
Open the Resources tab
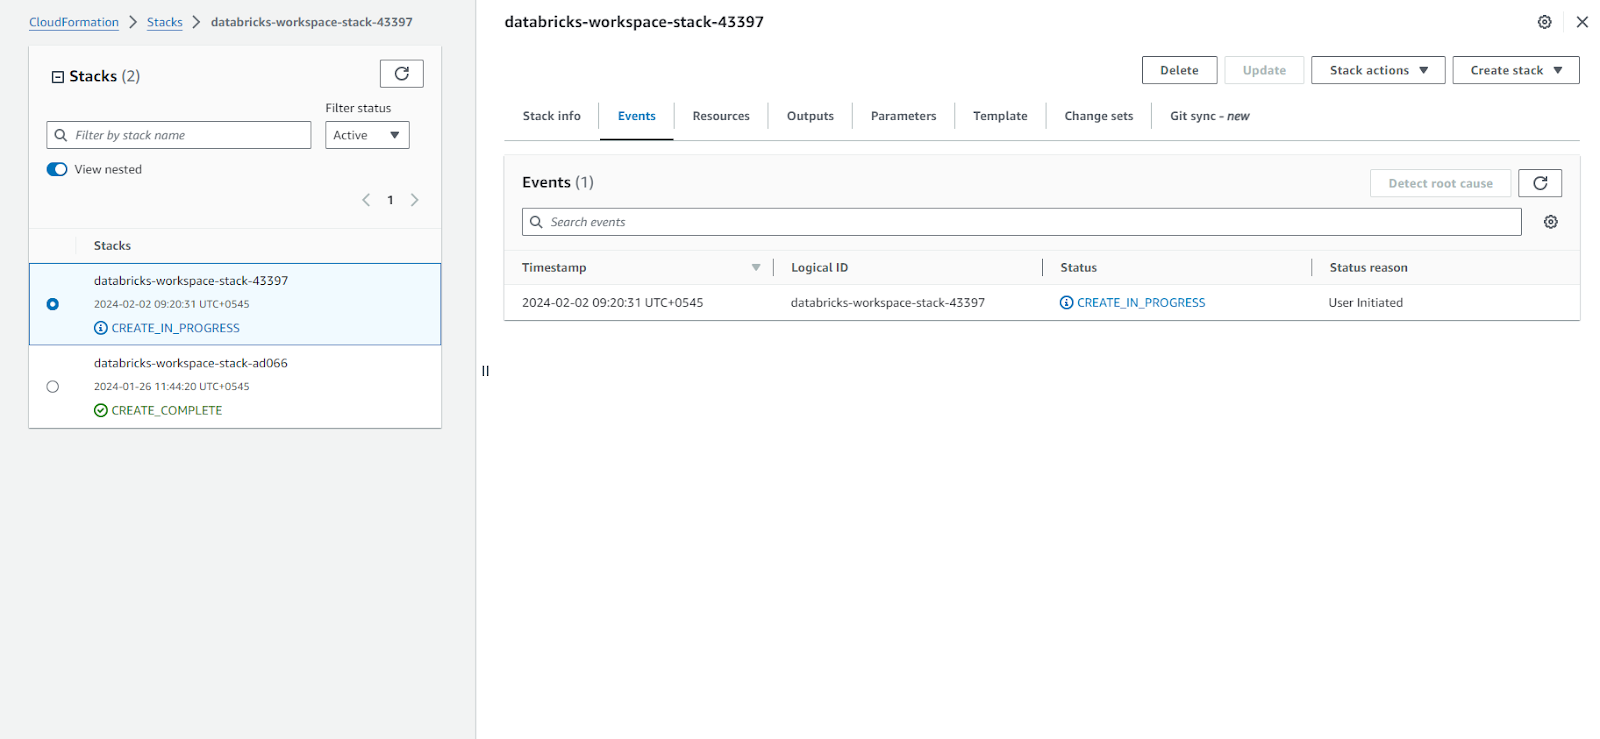(721, 116)
